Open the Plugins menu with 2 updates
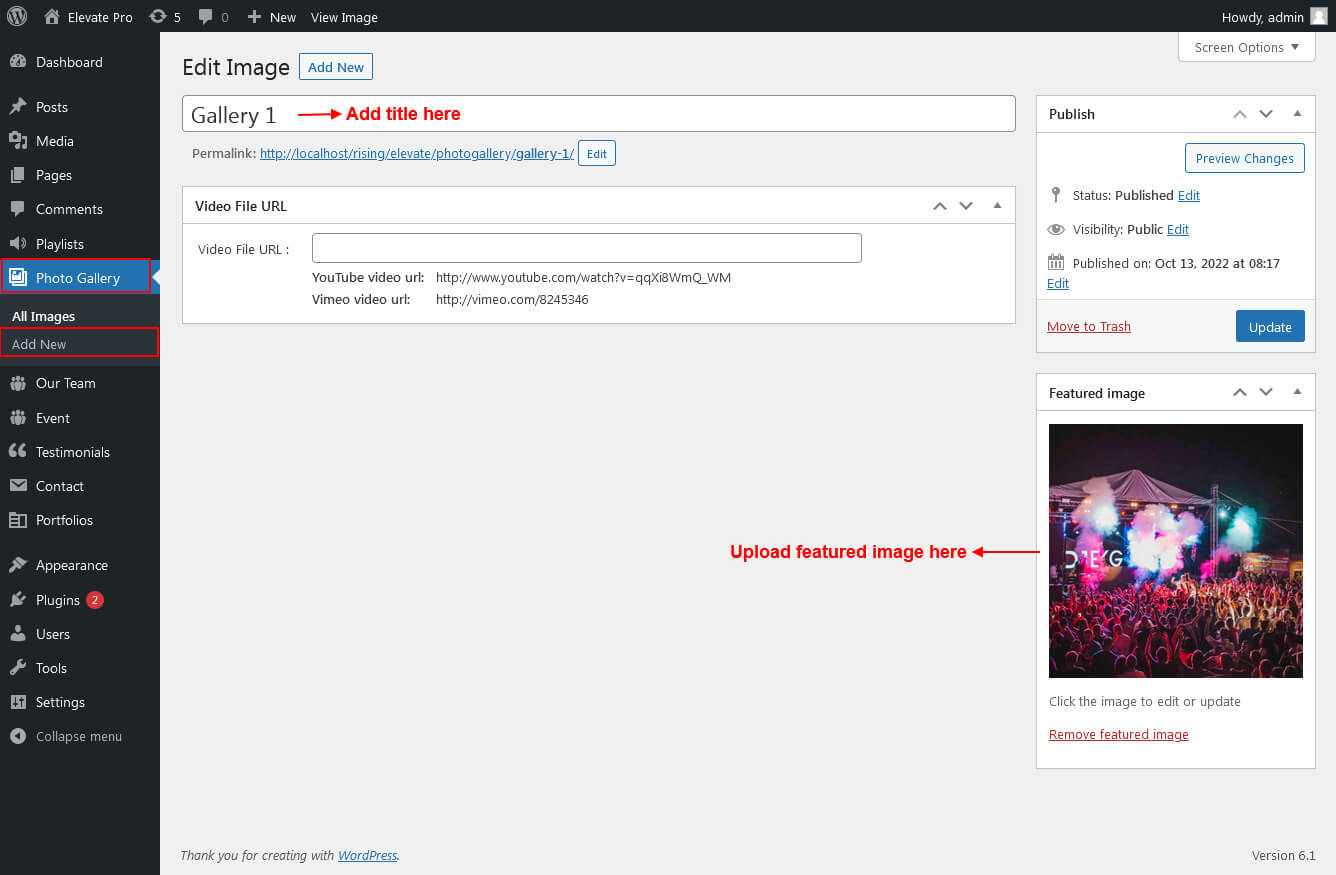 [58, 600]
